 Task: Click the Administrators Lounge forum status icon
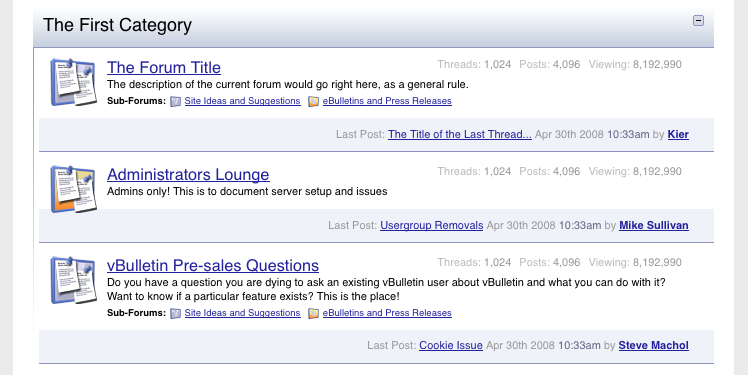[x=73, y=189]
